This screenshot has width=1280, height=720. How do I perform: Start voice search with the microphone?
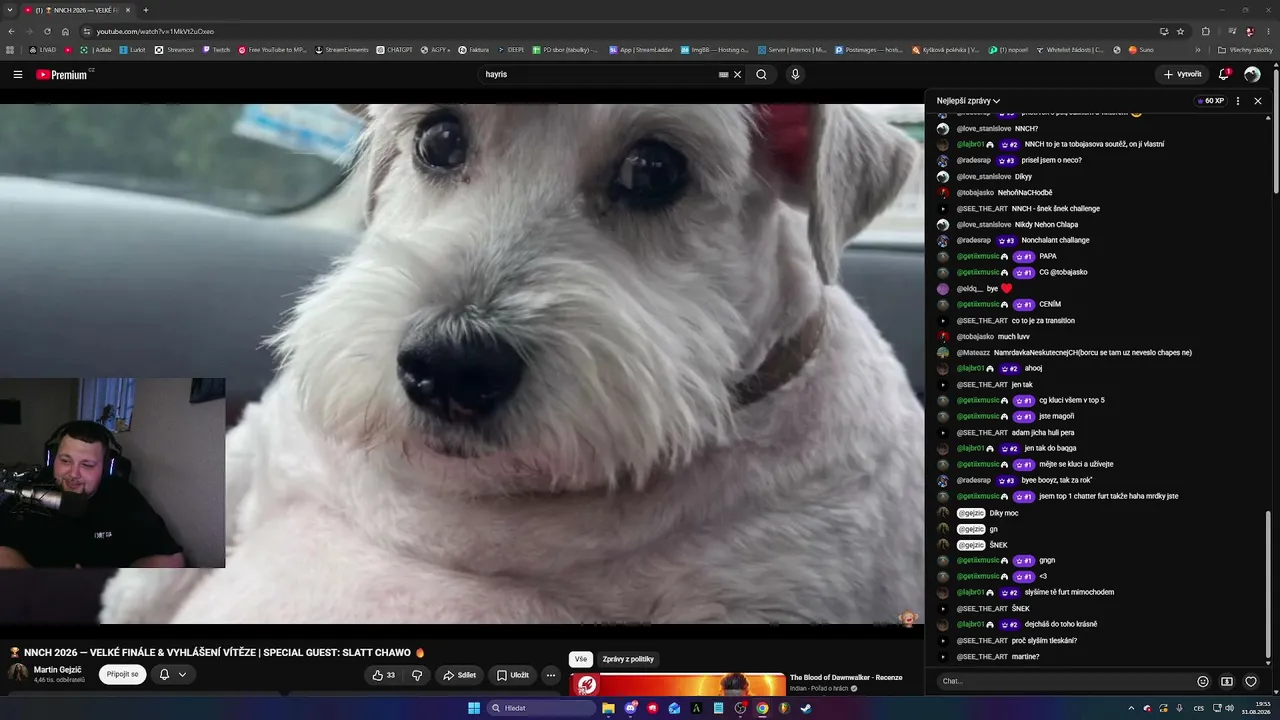[795, 74]
